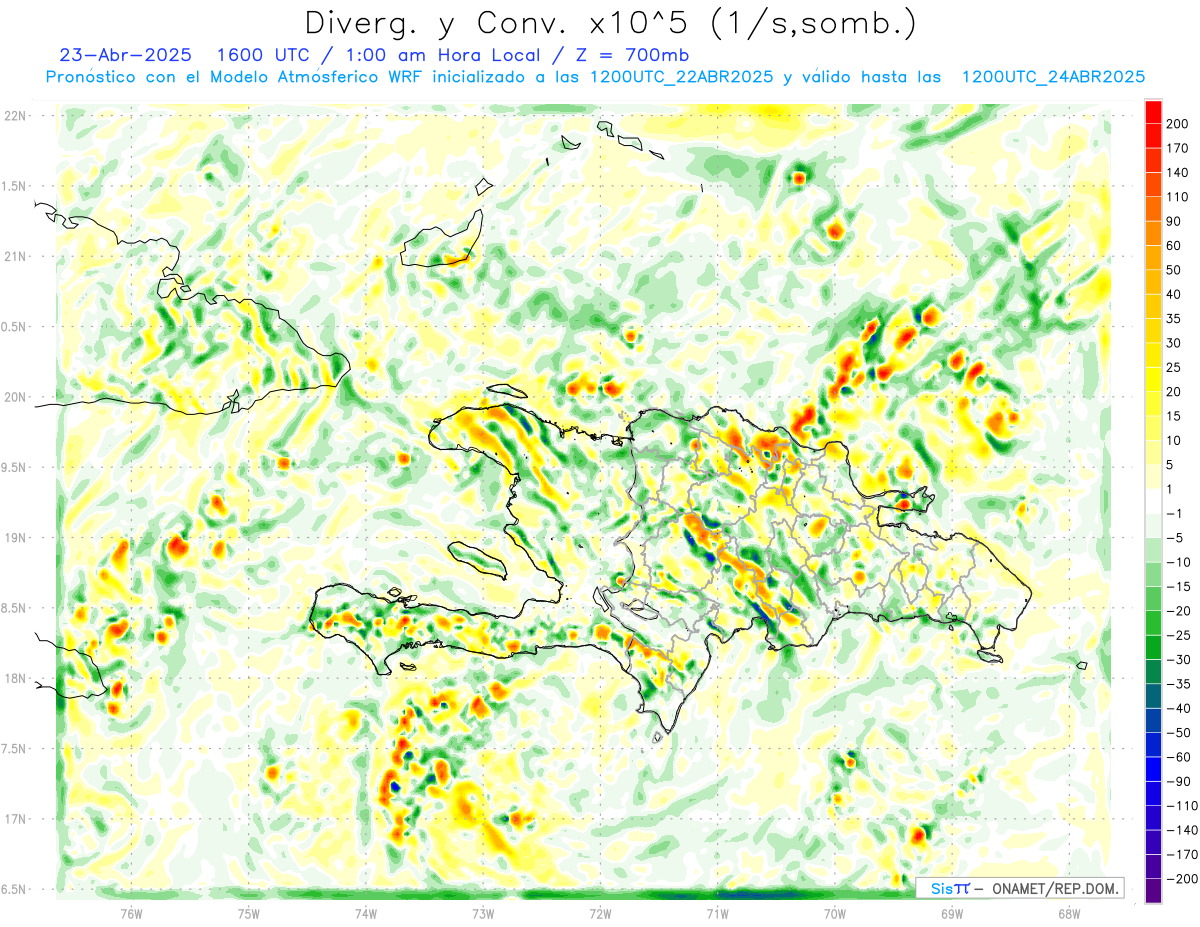
Task: Click the '-140' color bar label
Action: point(1184,830)
